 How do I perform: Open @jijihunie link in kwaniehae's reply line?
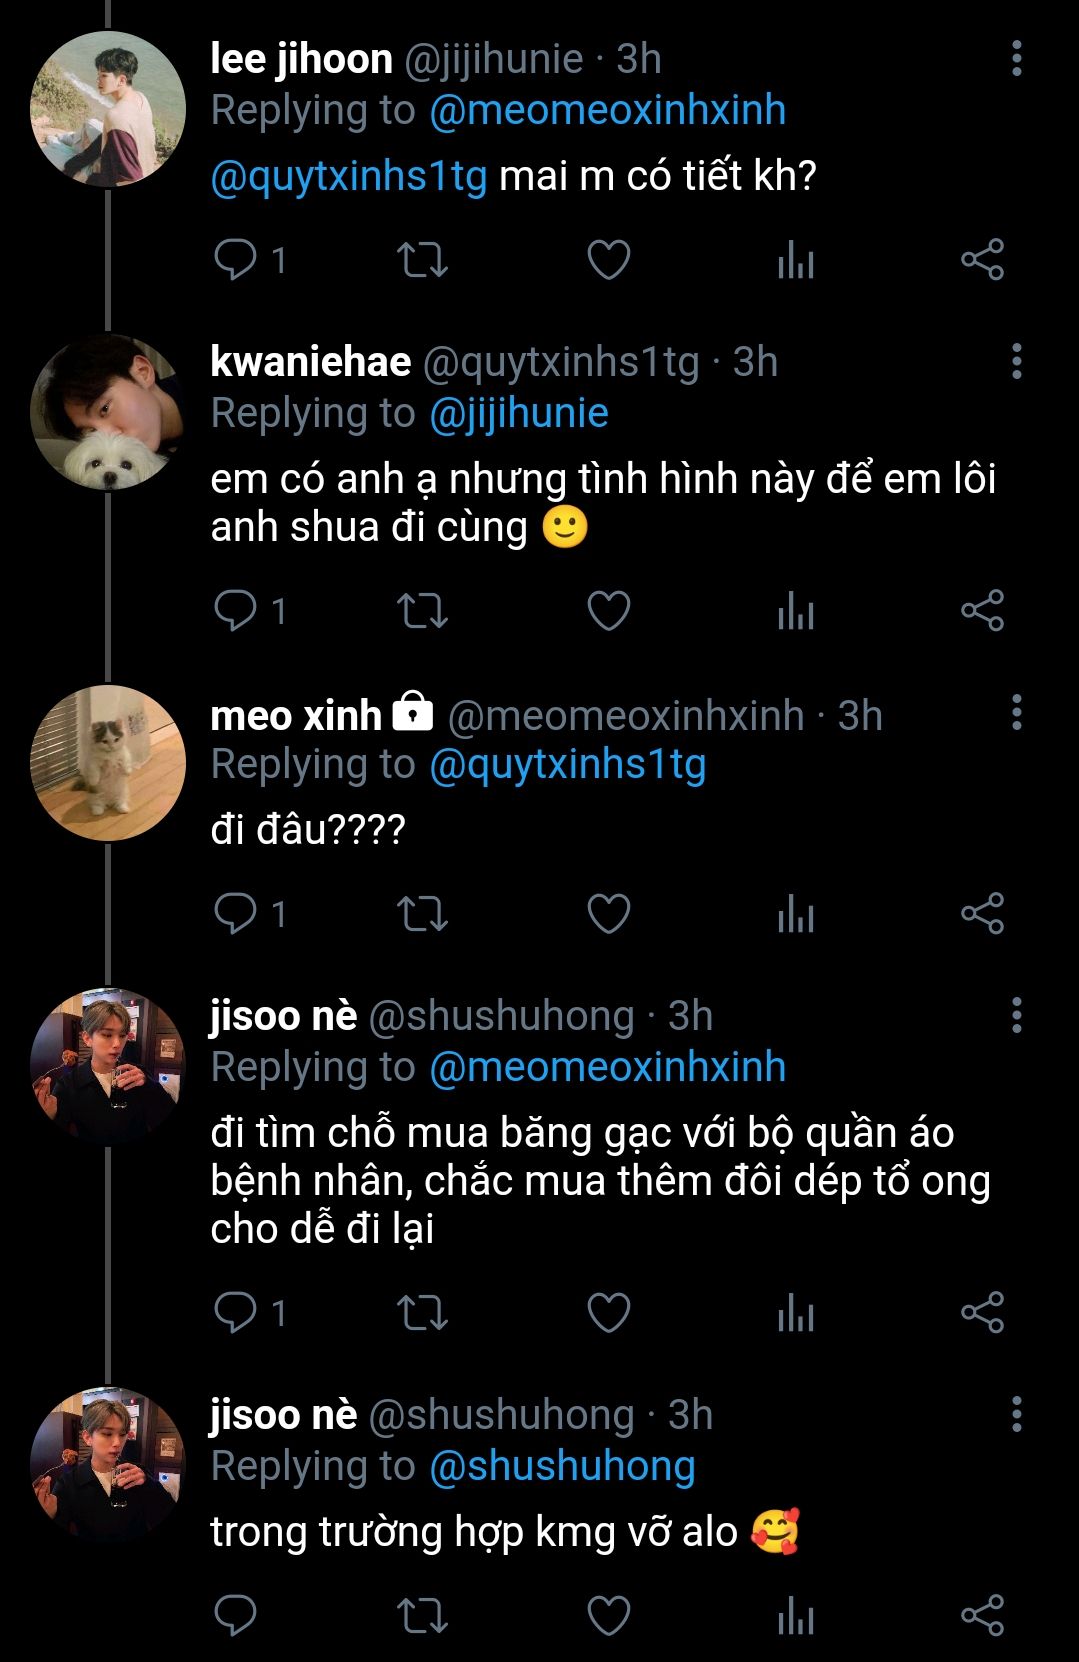(x=518, y=414)
